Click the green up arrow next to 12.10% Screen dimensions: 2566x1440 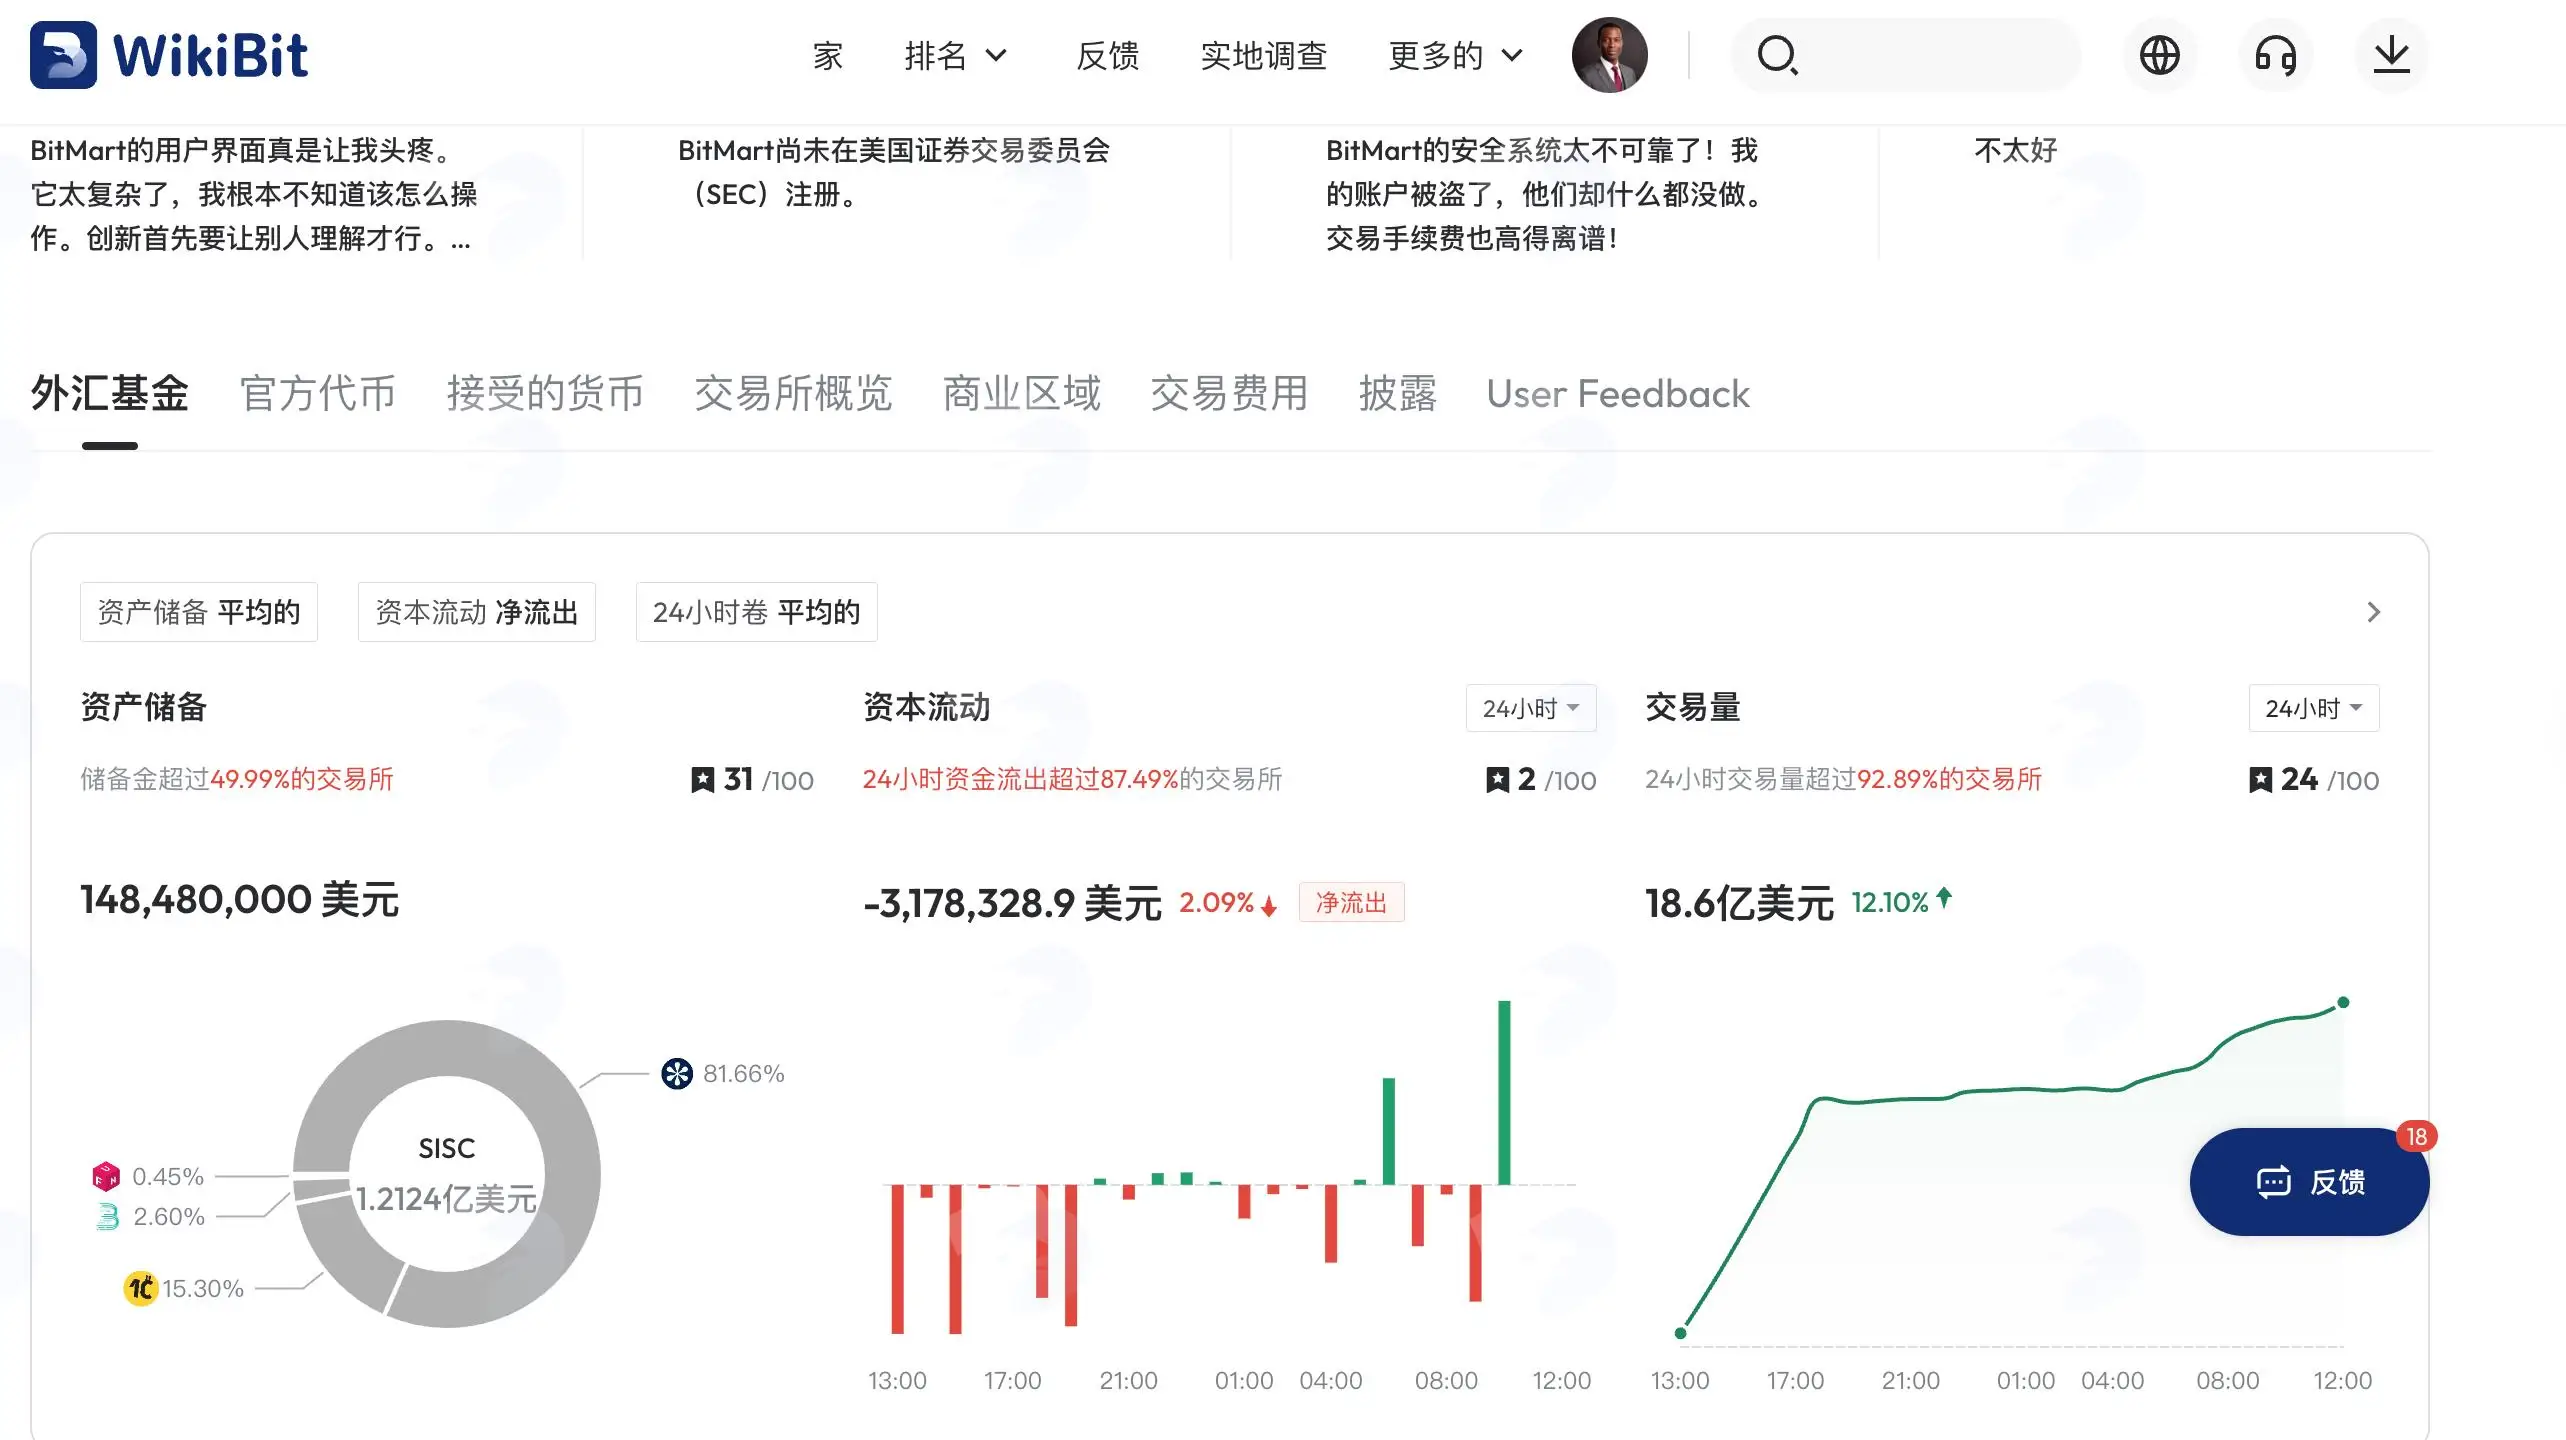1944,898
